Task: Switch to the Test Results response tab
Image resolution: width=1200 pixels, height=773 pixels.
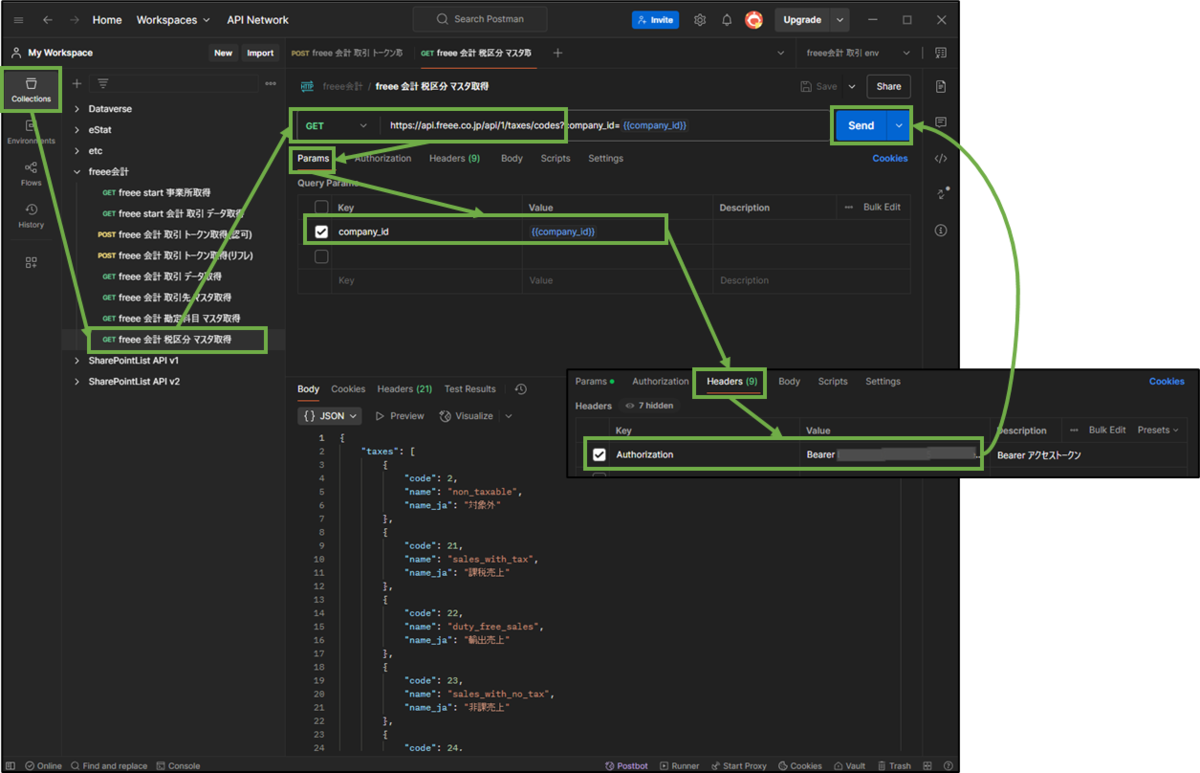Action: (x=470, y=389)
